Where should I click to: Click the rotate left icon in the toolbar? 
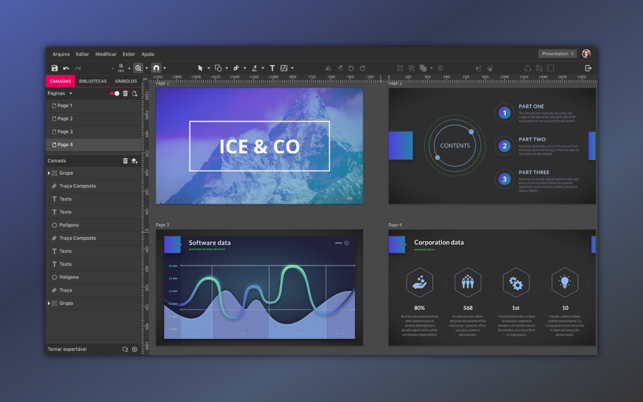coord(351,68)
